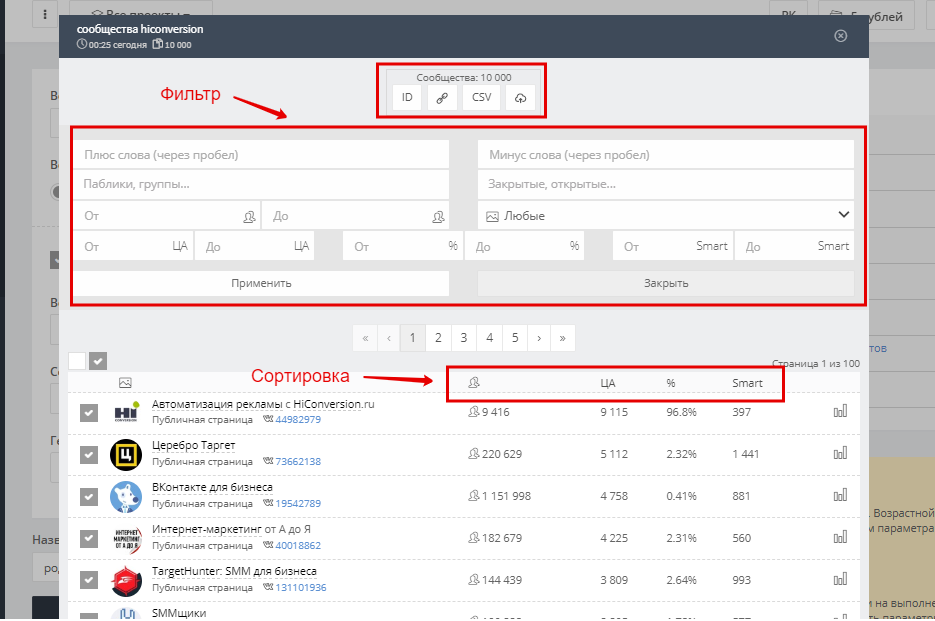Focus the minus words input field

coord(665,155)
